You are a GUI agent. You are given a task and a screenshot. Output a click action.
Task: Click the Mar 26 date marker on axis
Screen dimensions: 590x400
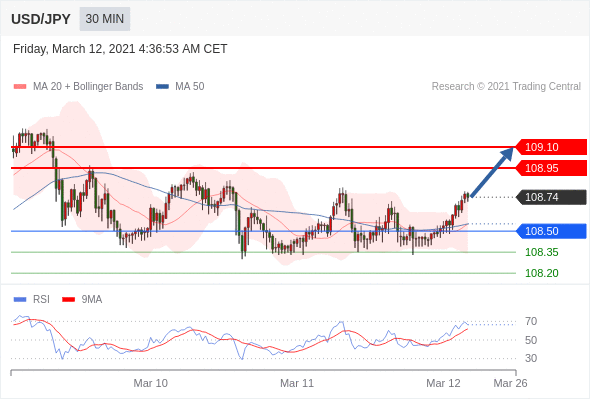pyautogui.click(x=510, y=383)
